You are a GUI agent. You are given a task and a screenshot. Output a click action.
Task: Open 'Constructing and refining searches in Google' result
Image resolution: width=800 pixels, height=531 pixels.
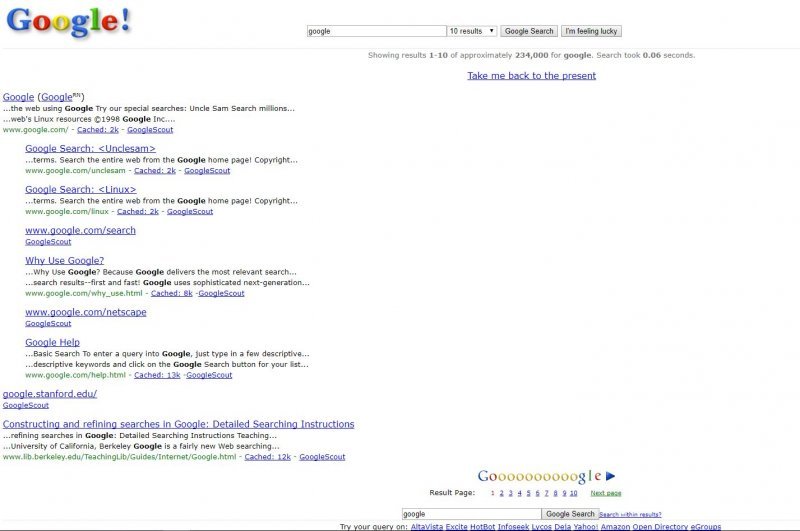tap(179, 424)
